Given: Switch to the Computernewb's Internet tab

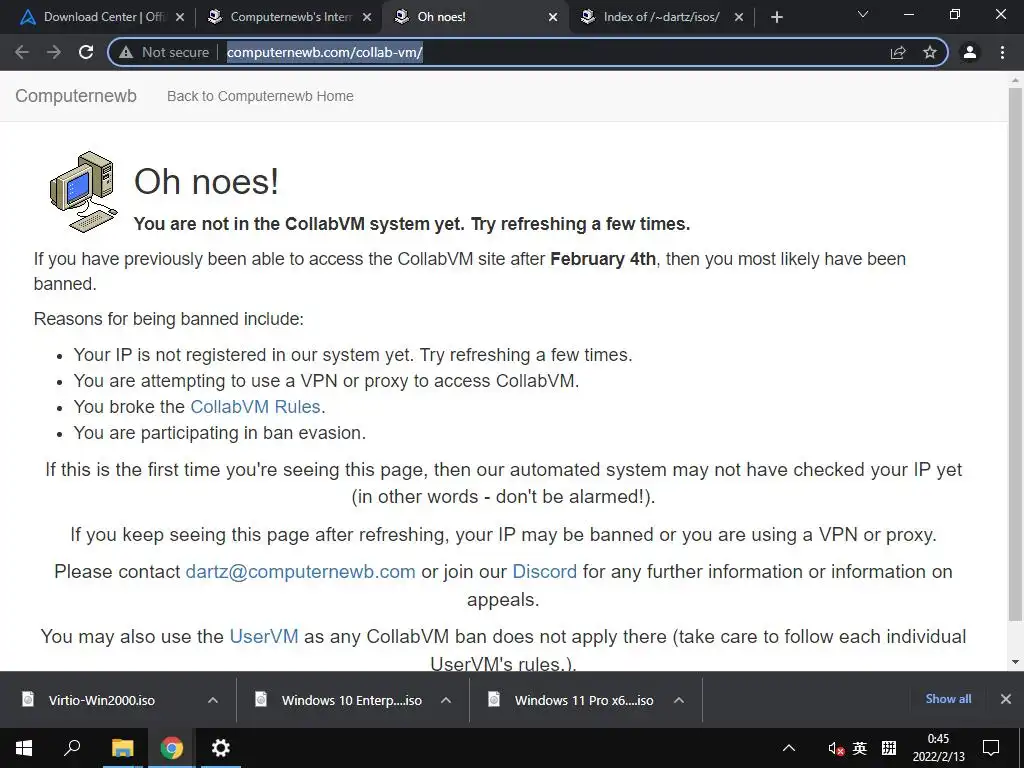Looking at the screenshot, I should [290, 17].
